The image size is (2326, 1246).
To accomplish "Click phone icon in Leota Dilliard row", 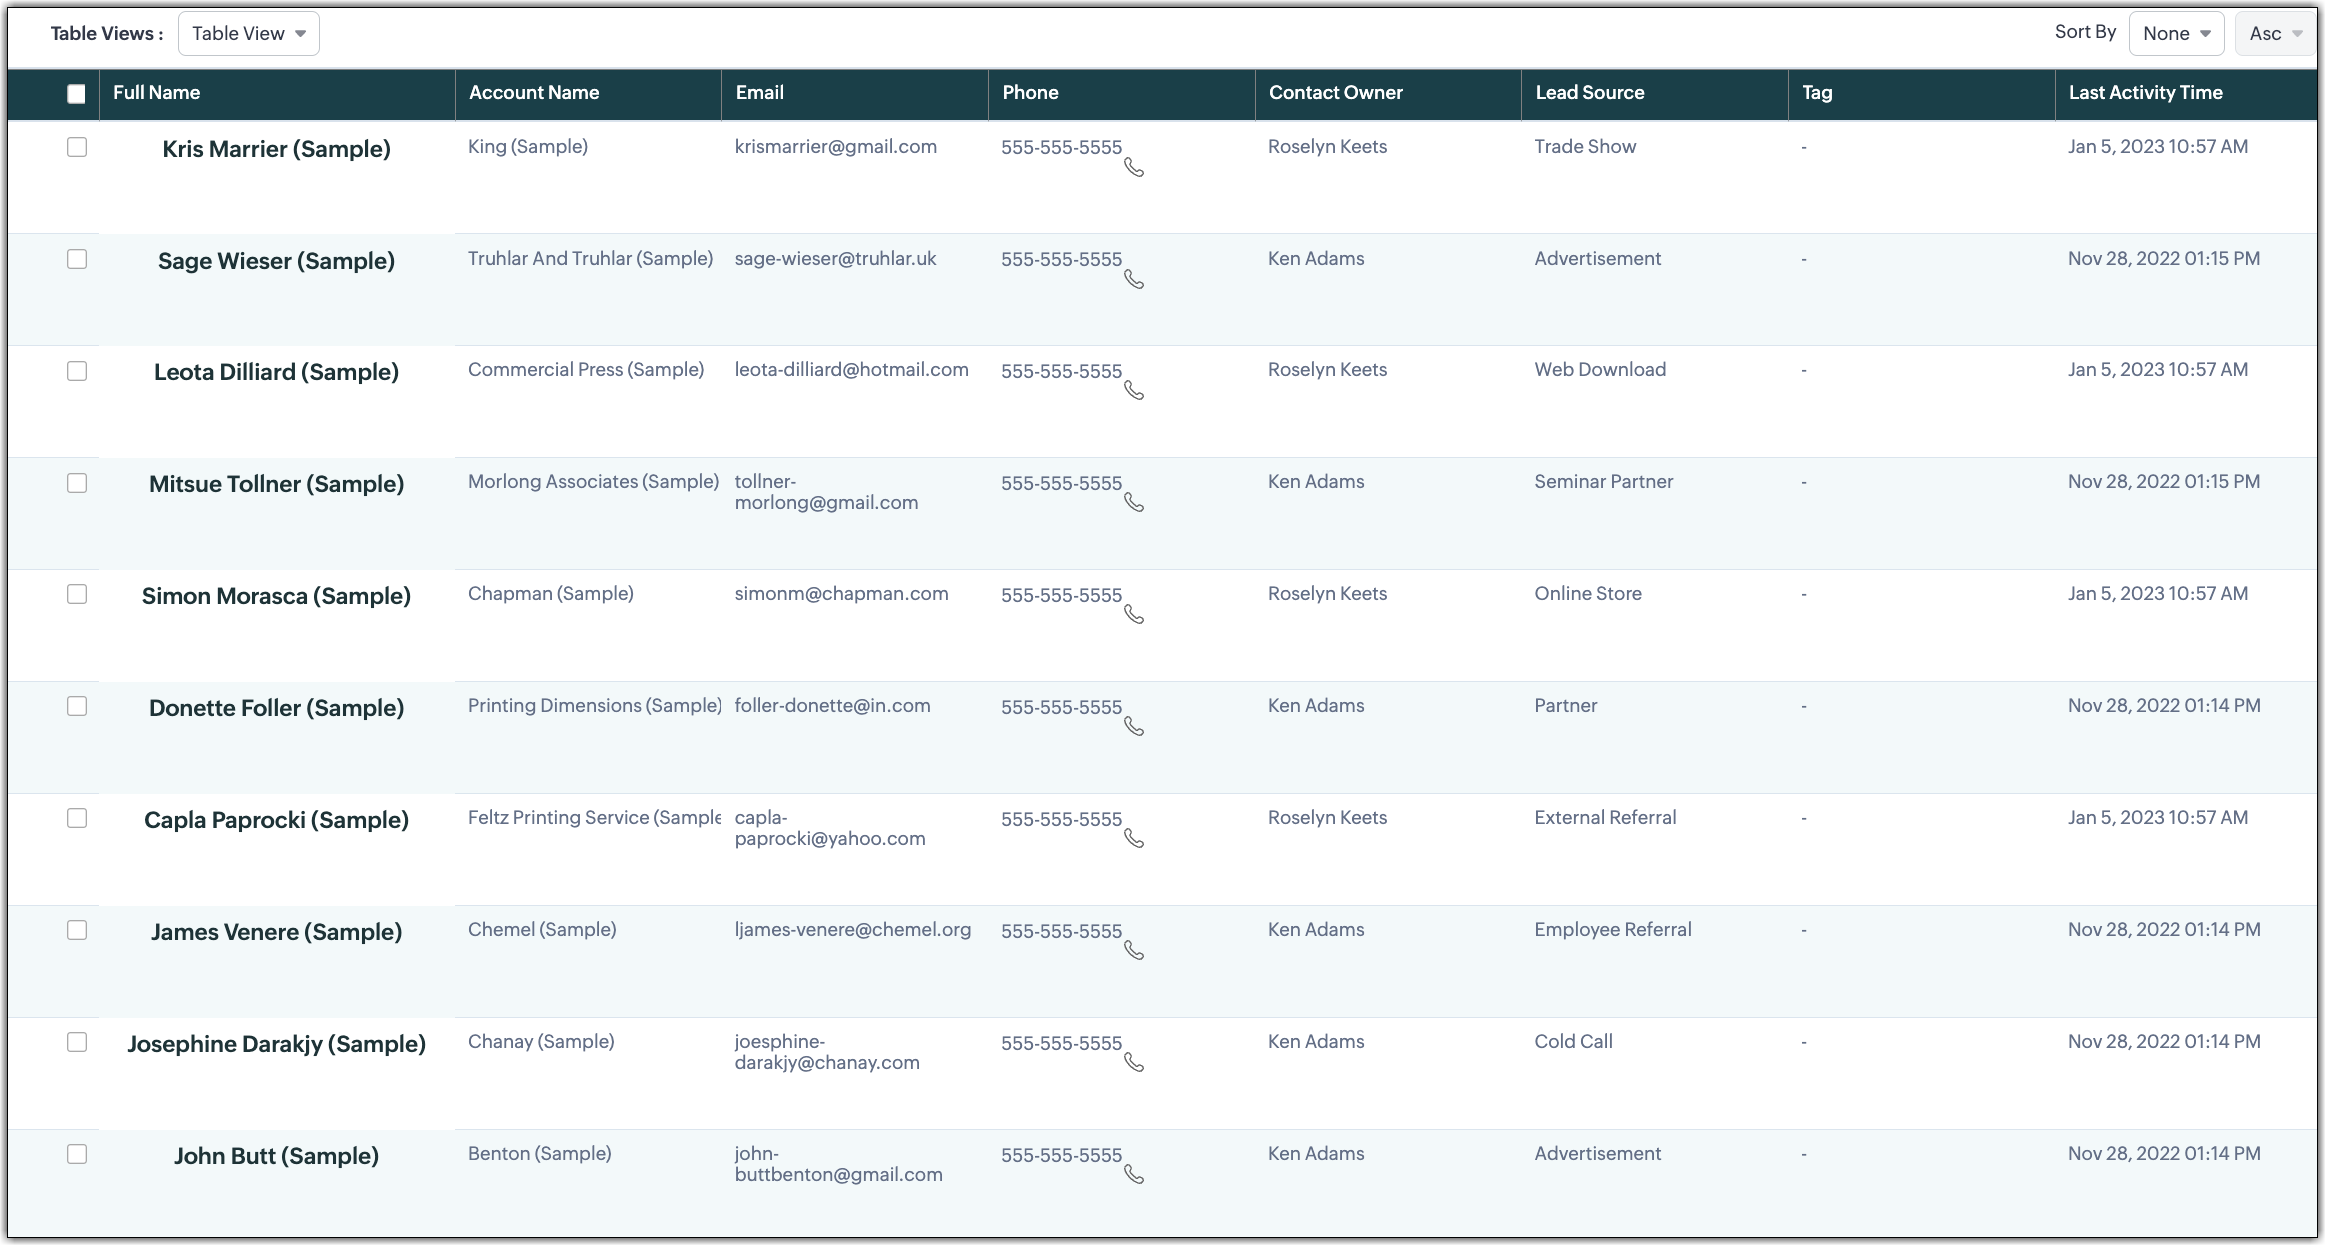I will tap(1134, 391).
